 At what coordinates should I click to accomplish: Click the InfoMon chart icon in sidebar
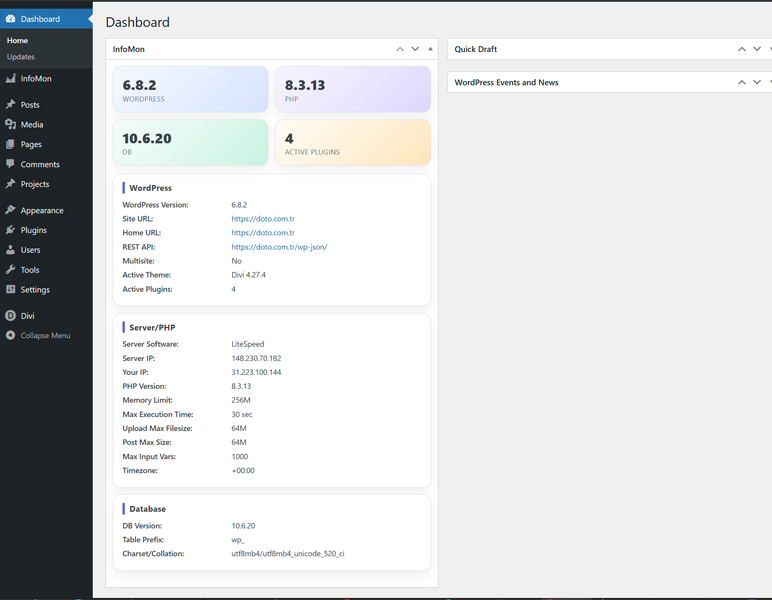tap(10, 78)
